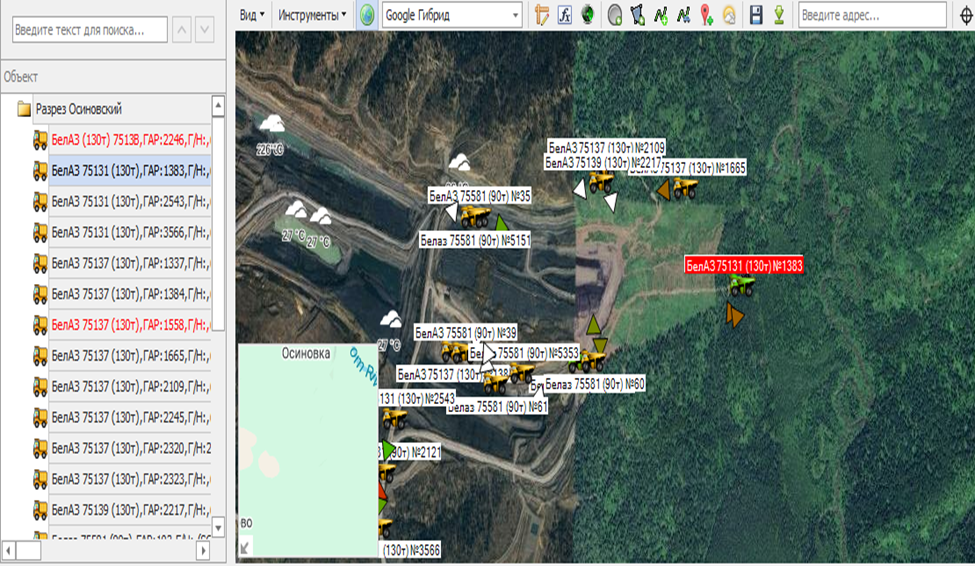975x566 pixels.
Task: Click the object list vertical scrollbar down arrow
Action: 218,526
